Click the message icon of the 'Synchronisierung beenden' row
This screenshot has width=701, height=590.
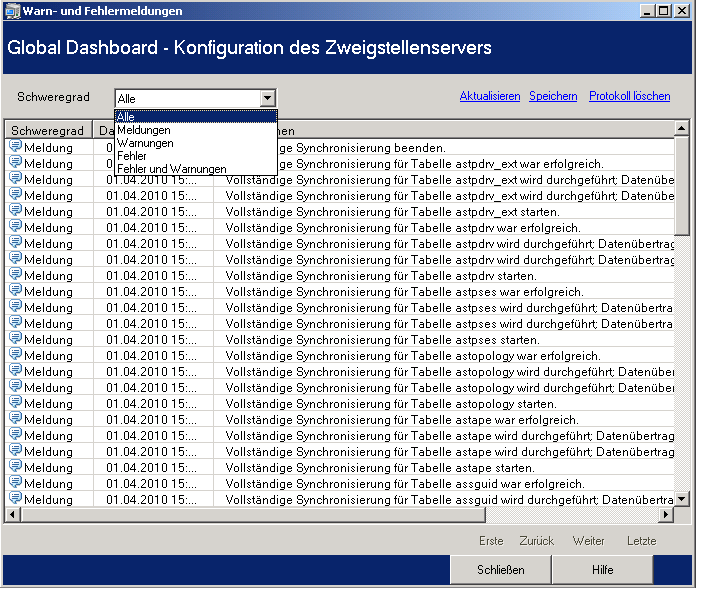15,147
